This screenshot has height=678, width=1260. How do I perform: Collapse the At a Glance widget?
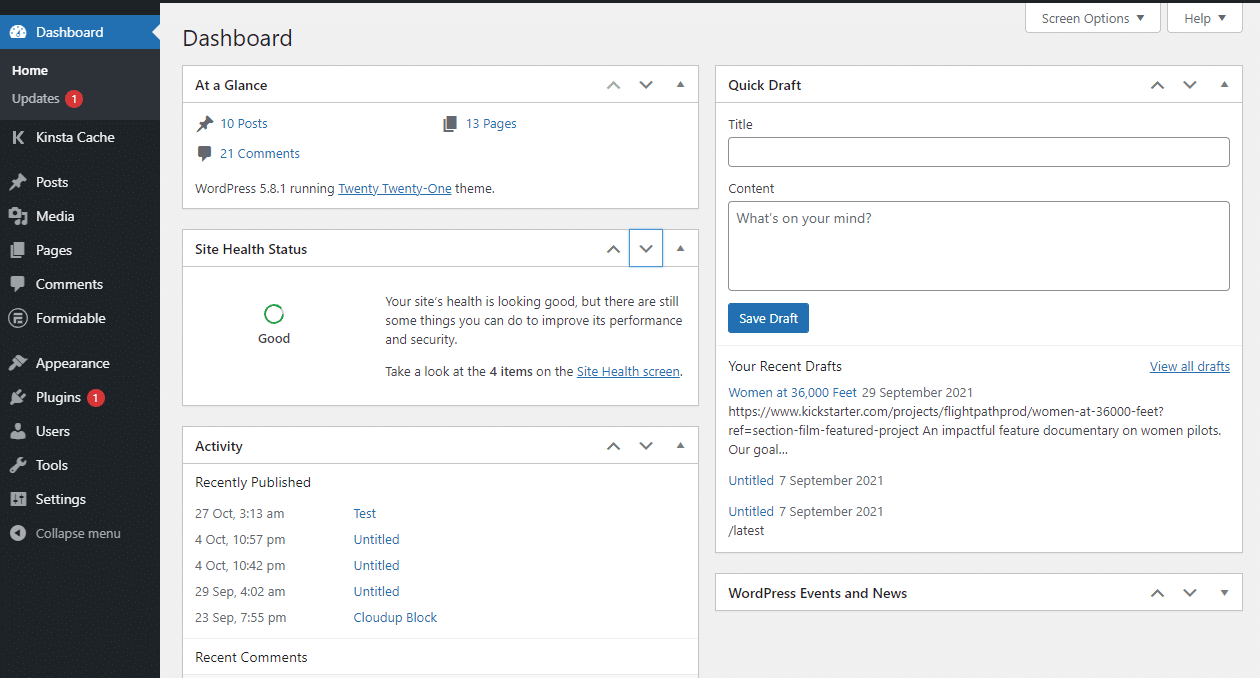click(x=681, y=84)
